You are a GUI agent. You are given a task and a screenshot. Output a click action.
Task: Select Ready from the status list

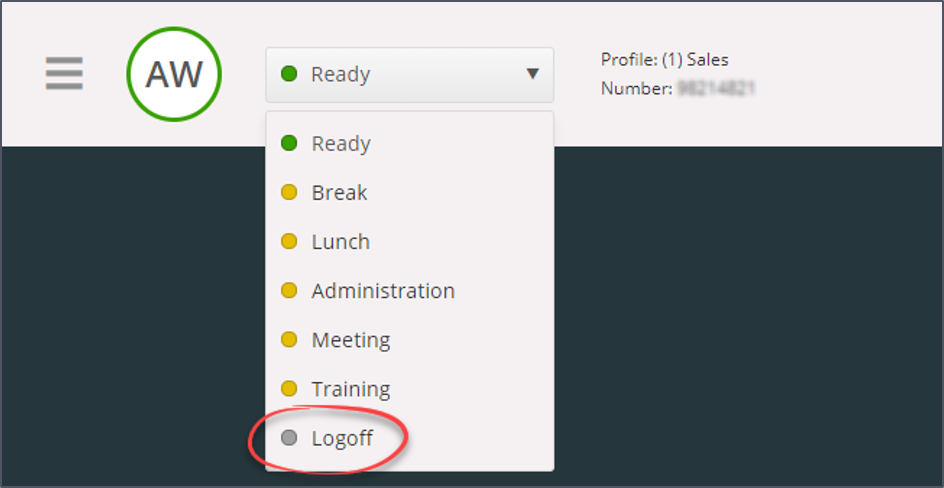click(x=341, y=144)
